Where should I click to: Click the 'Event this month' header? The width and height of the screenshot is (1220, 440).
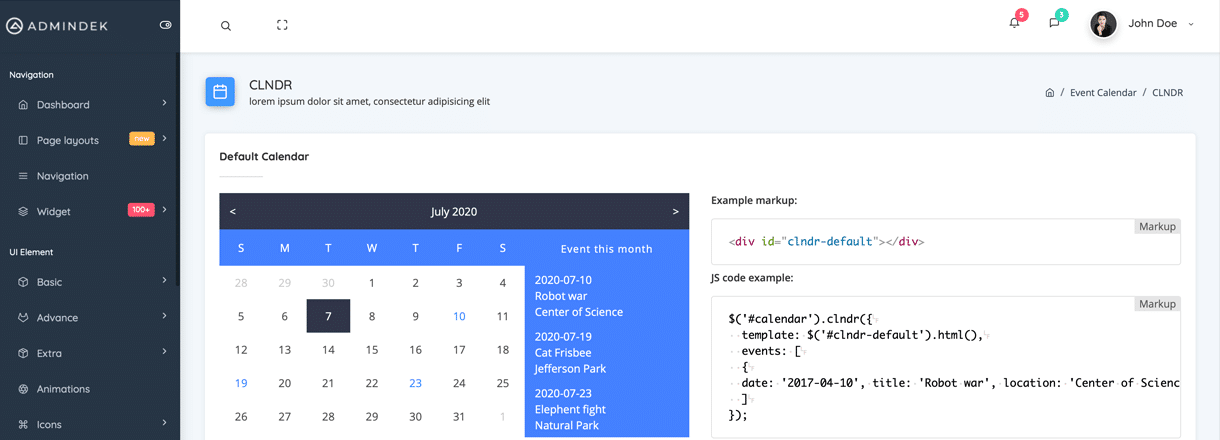point(606,249)
